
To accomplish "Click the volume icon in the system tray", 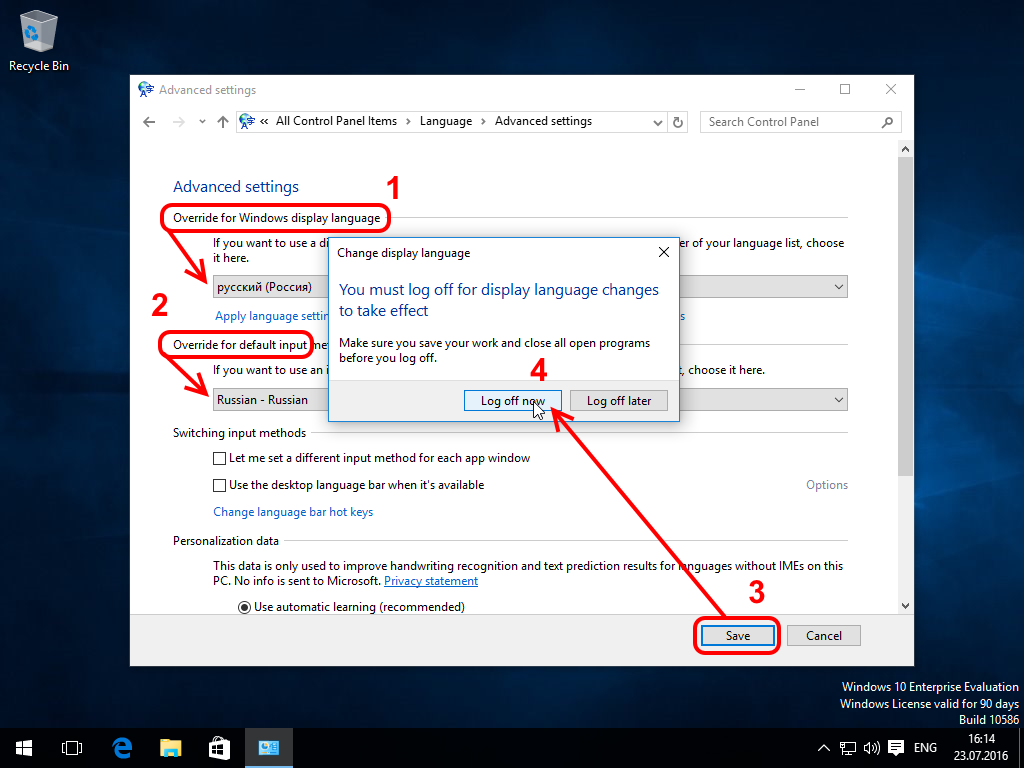I will tap(870, 747).
